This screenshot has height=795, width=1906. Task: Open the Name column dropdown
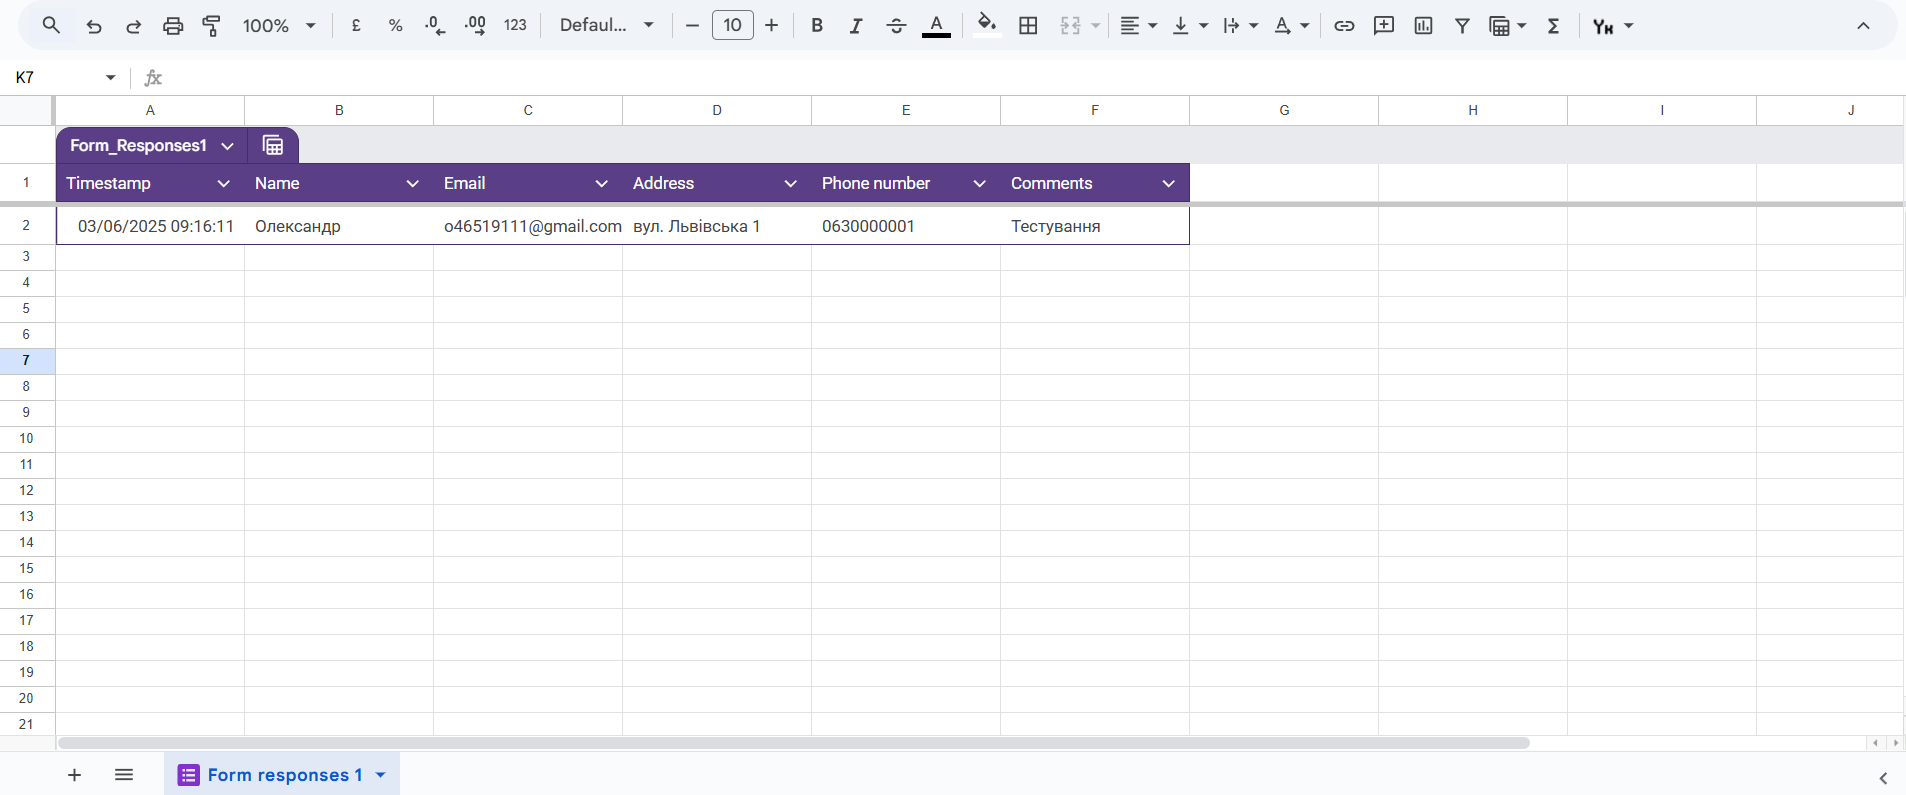(412, 183)
